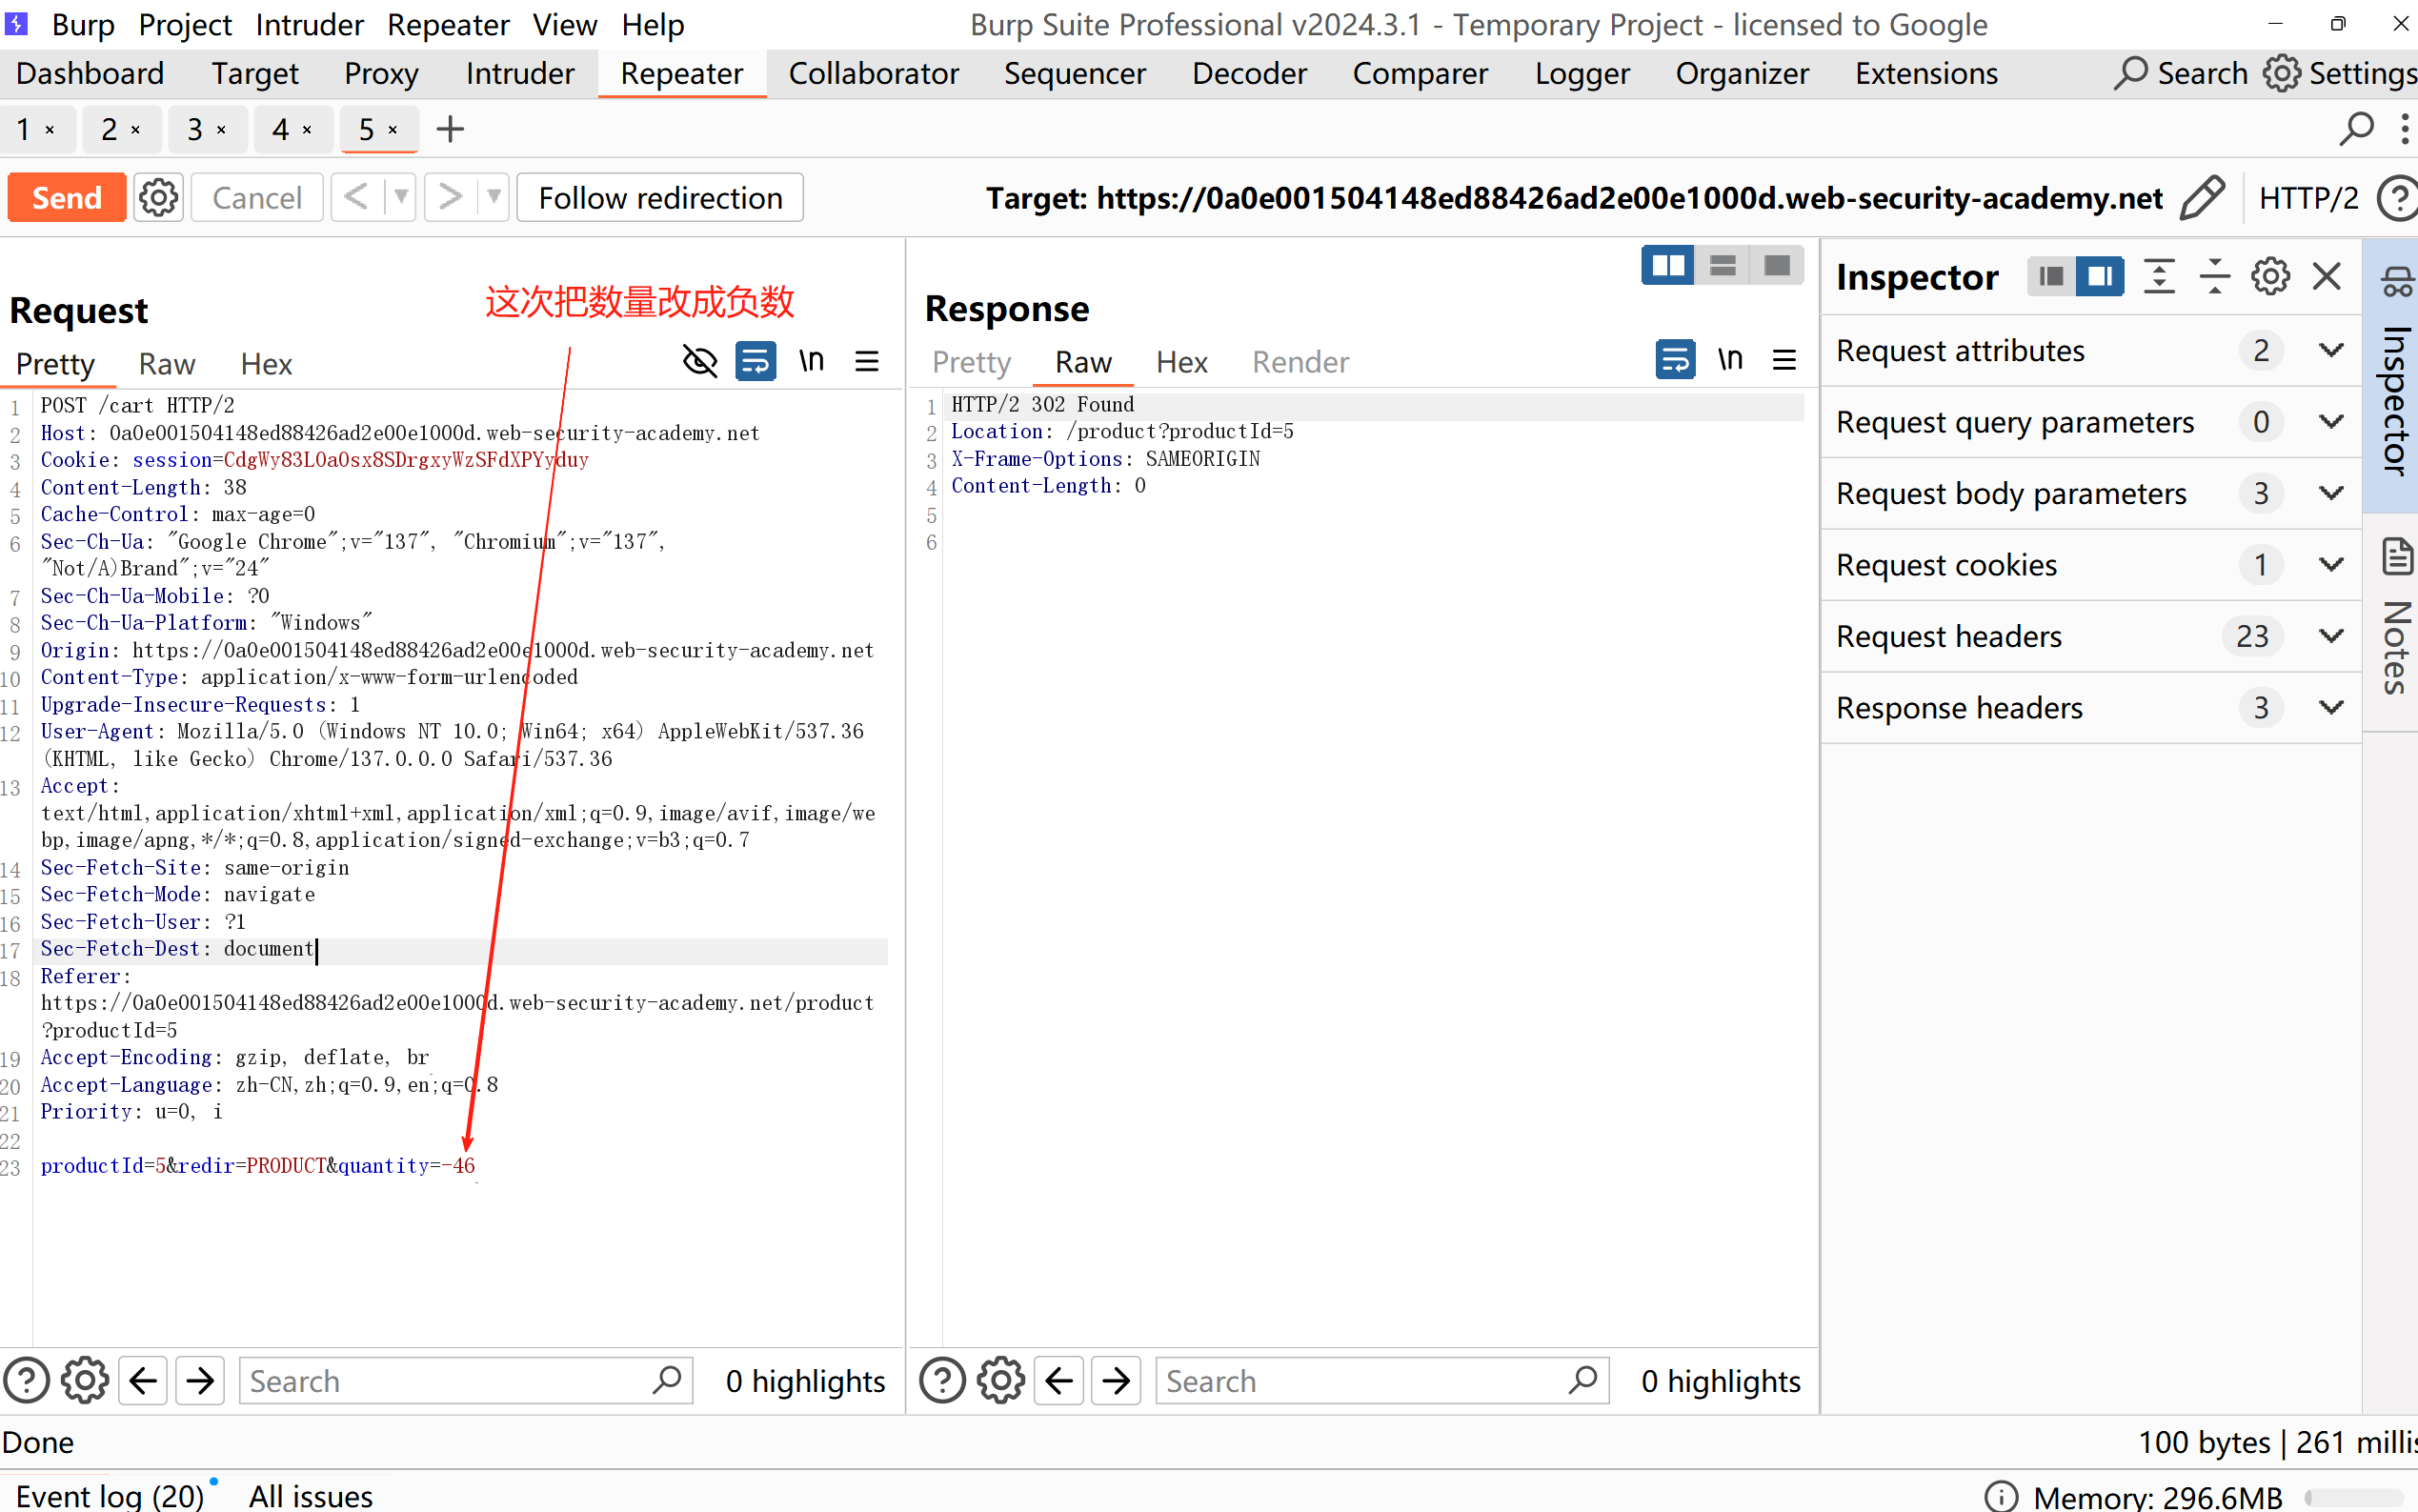Click Follow redirection button
Image resolution: width=2418 pixels, height=1512 pixels.
(x=660, y=197)
